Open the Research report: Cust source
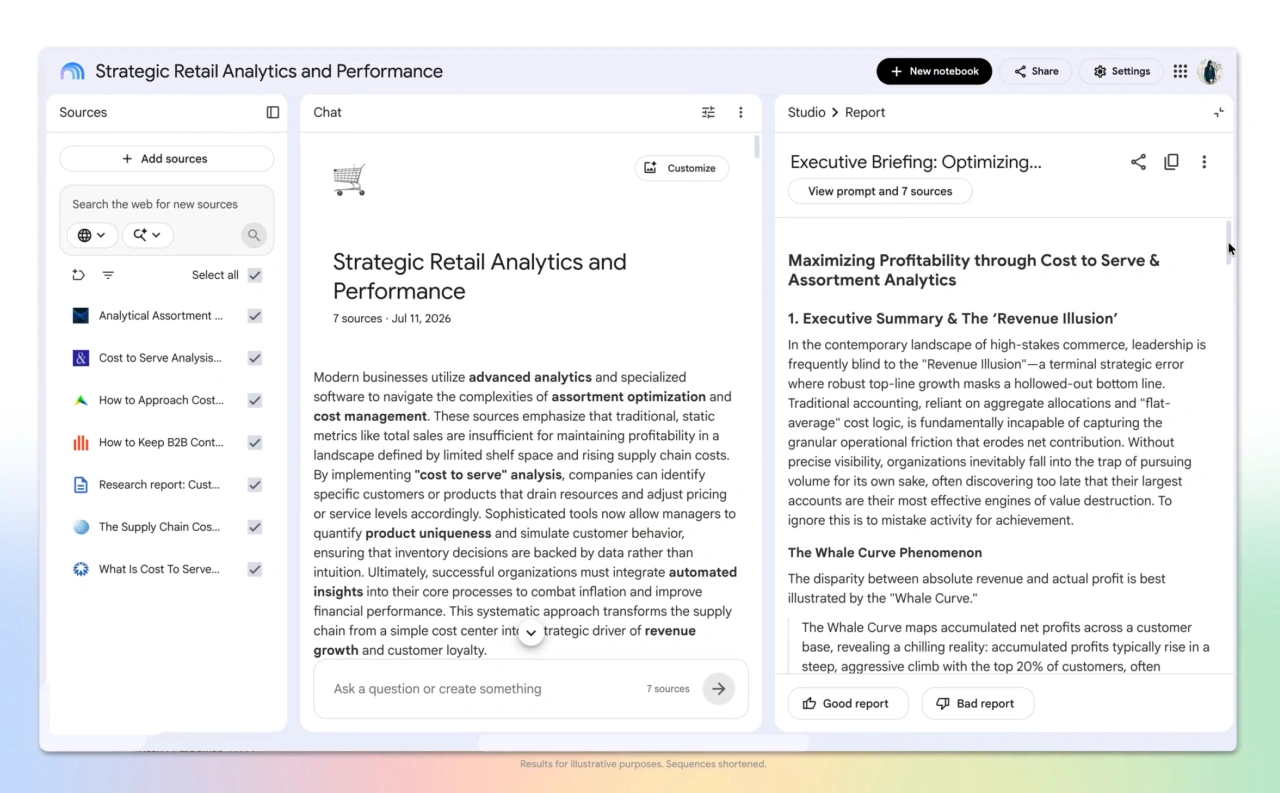Screen dimensions: 1280x793 coord(159,485)
